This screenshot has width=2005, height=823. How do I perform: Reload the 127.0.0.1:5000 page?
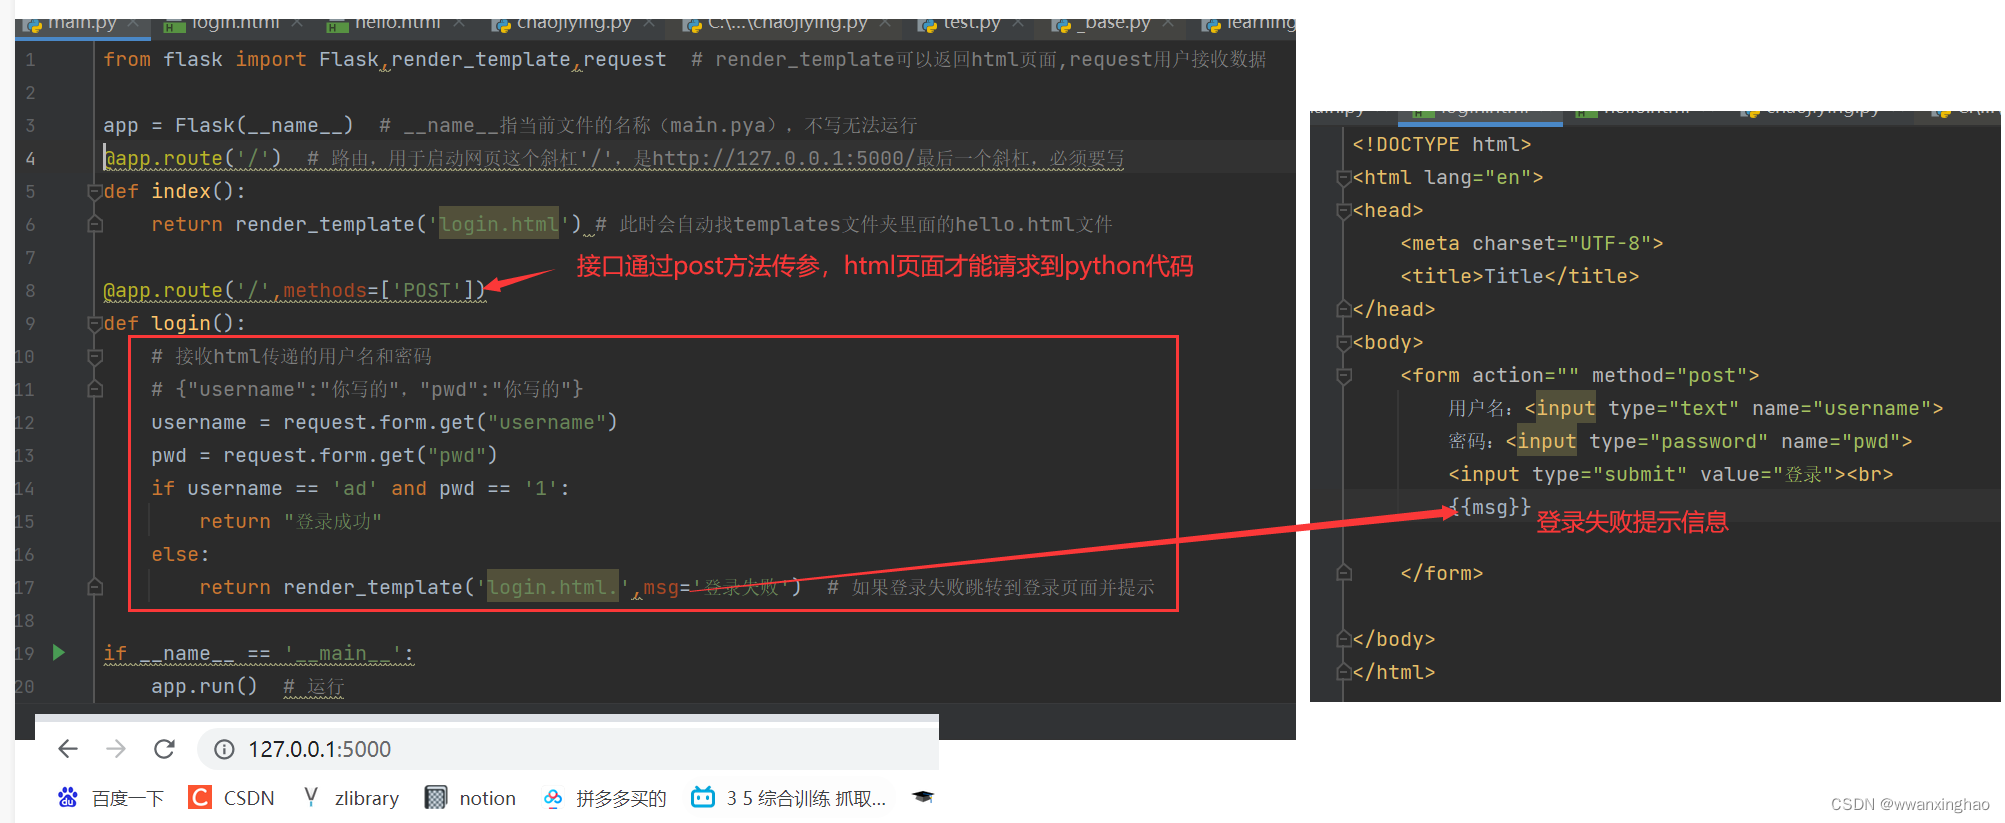pyautogui.click(x=165, y=749)
